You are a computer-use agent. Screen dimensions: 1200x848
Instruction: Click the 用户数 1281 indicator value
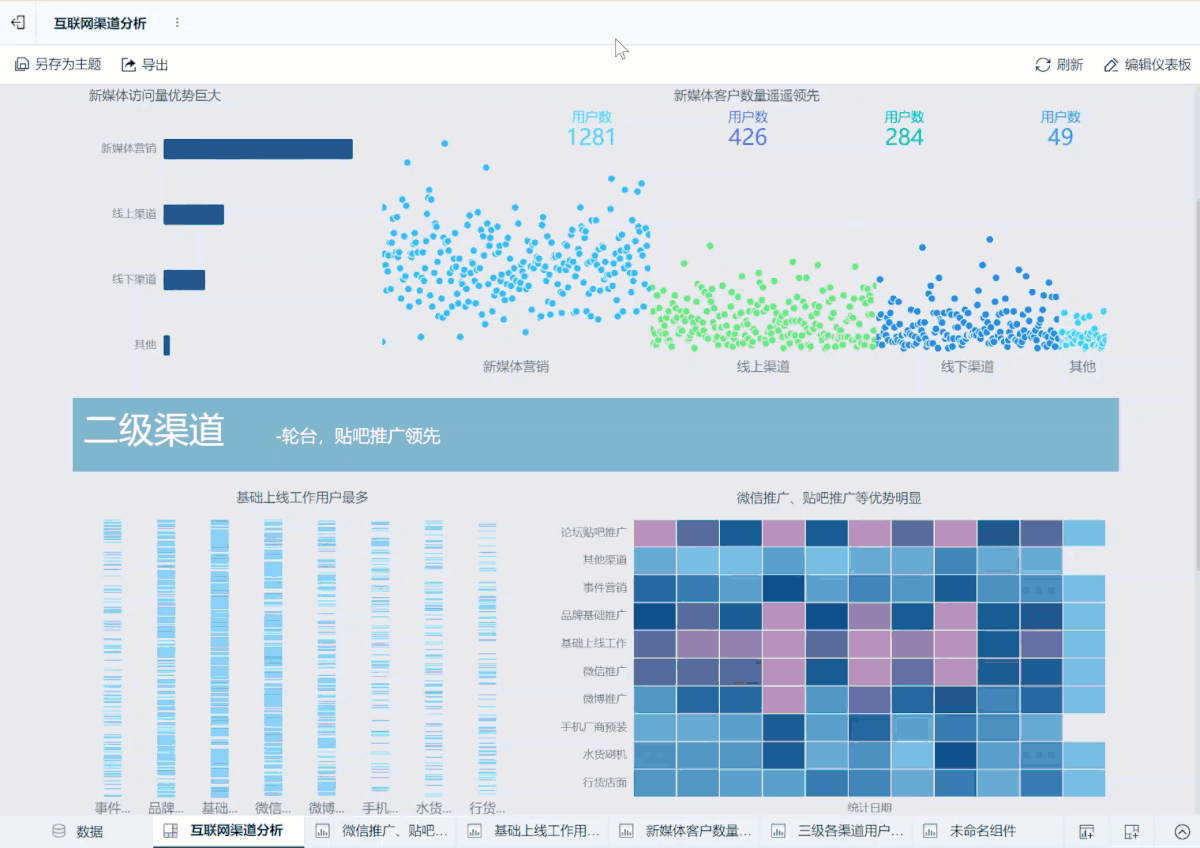click(591, 137)
